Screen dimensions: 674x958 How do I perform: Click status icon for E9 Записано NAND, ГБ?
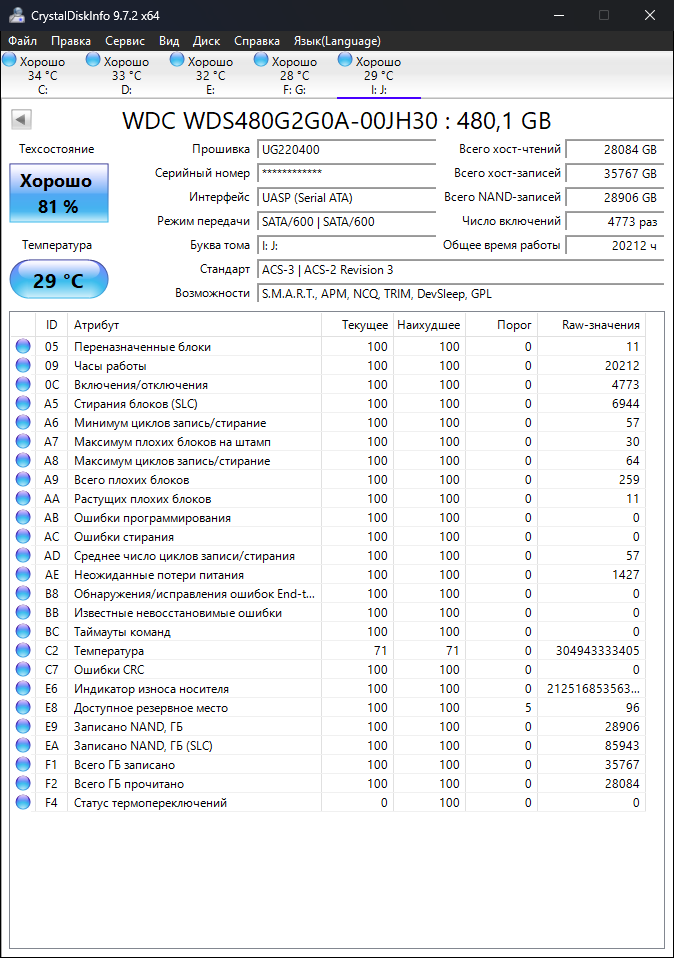pos(23,726)
